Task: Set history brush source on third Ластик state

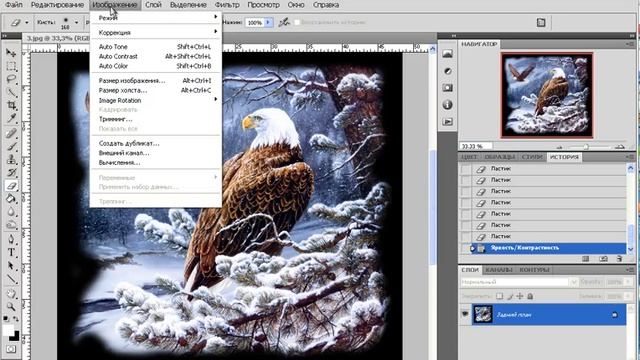Action: 466,191
